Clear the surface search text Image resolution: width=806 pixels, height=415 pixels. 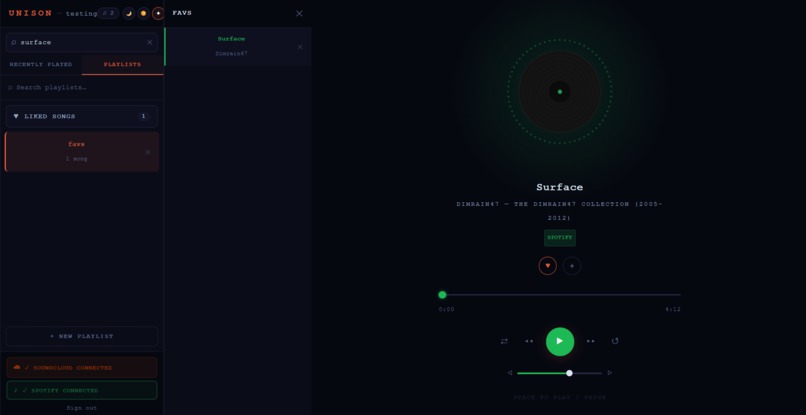pyautogui.click(x=150, y=43)
